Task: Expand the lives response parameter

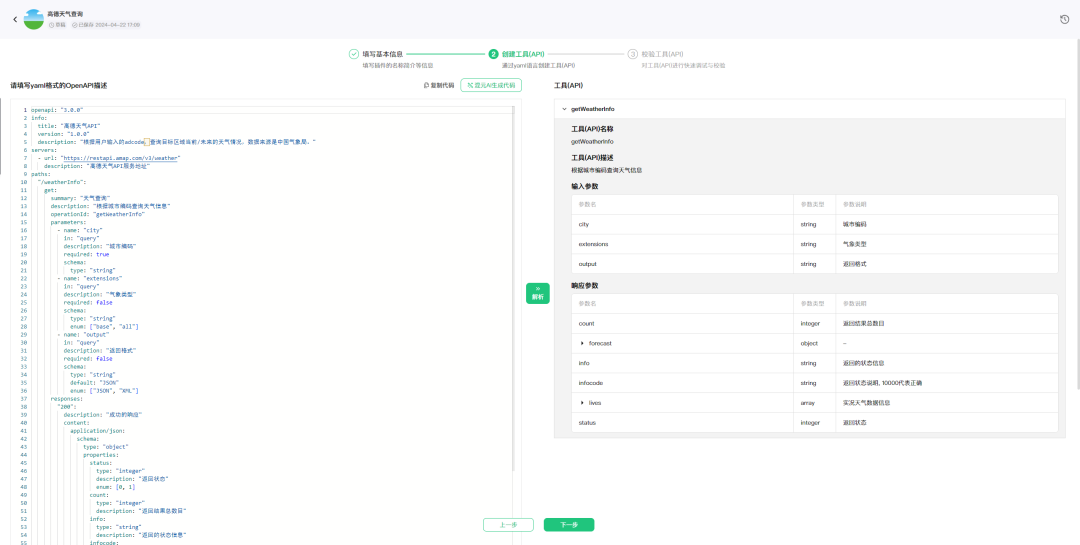Action: pyautogui.click(x=582, y=403)
